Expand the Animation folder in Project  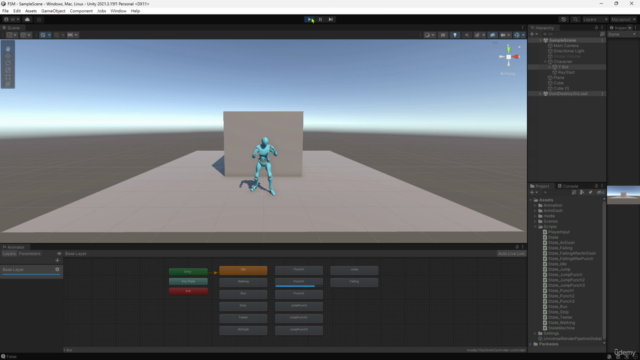click(x=536, y=205)
